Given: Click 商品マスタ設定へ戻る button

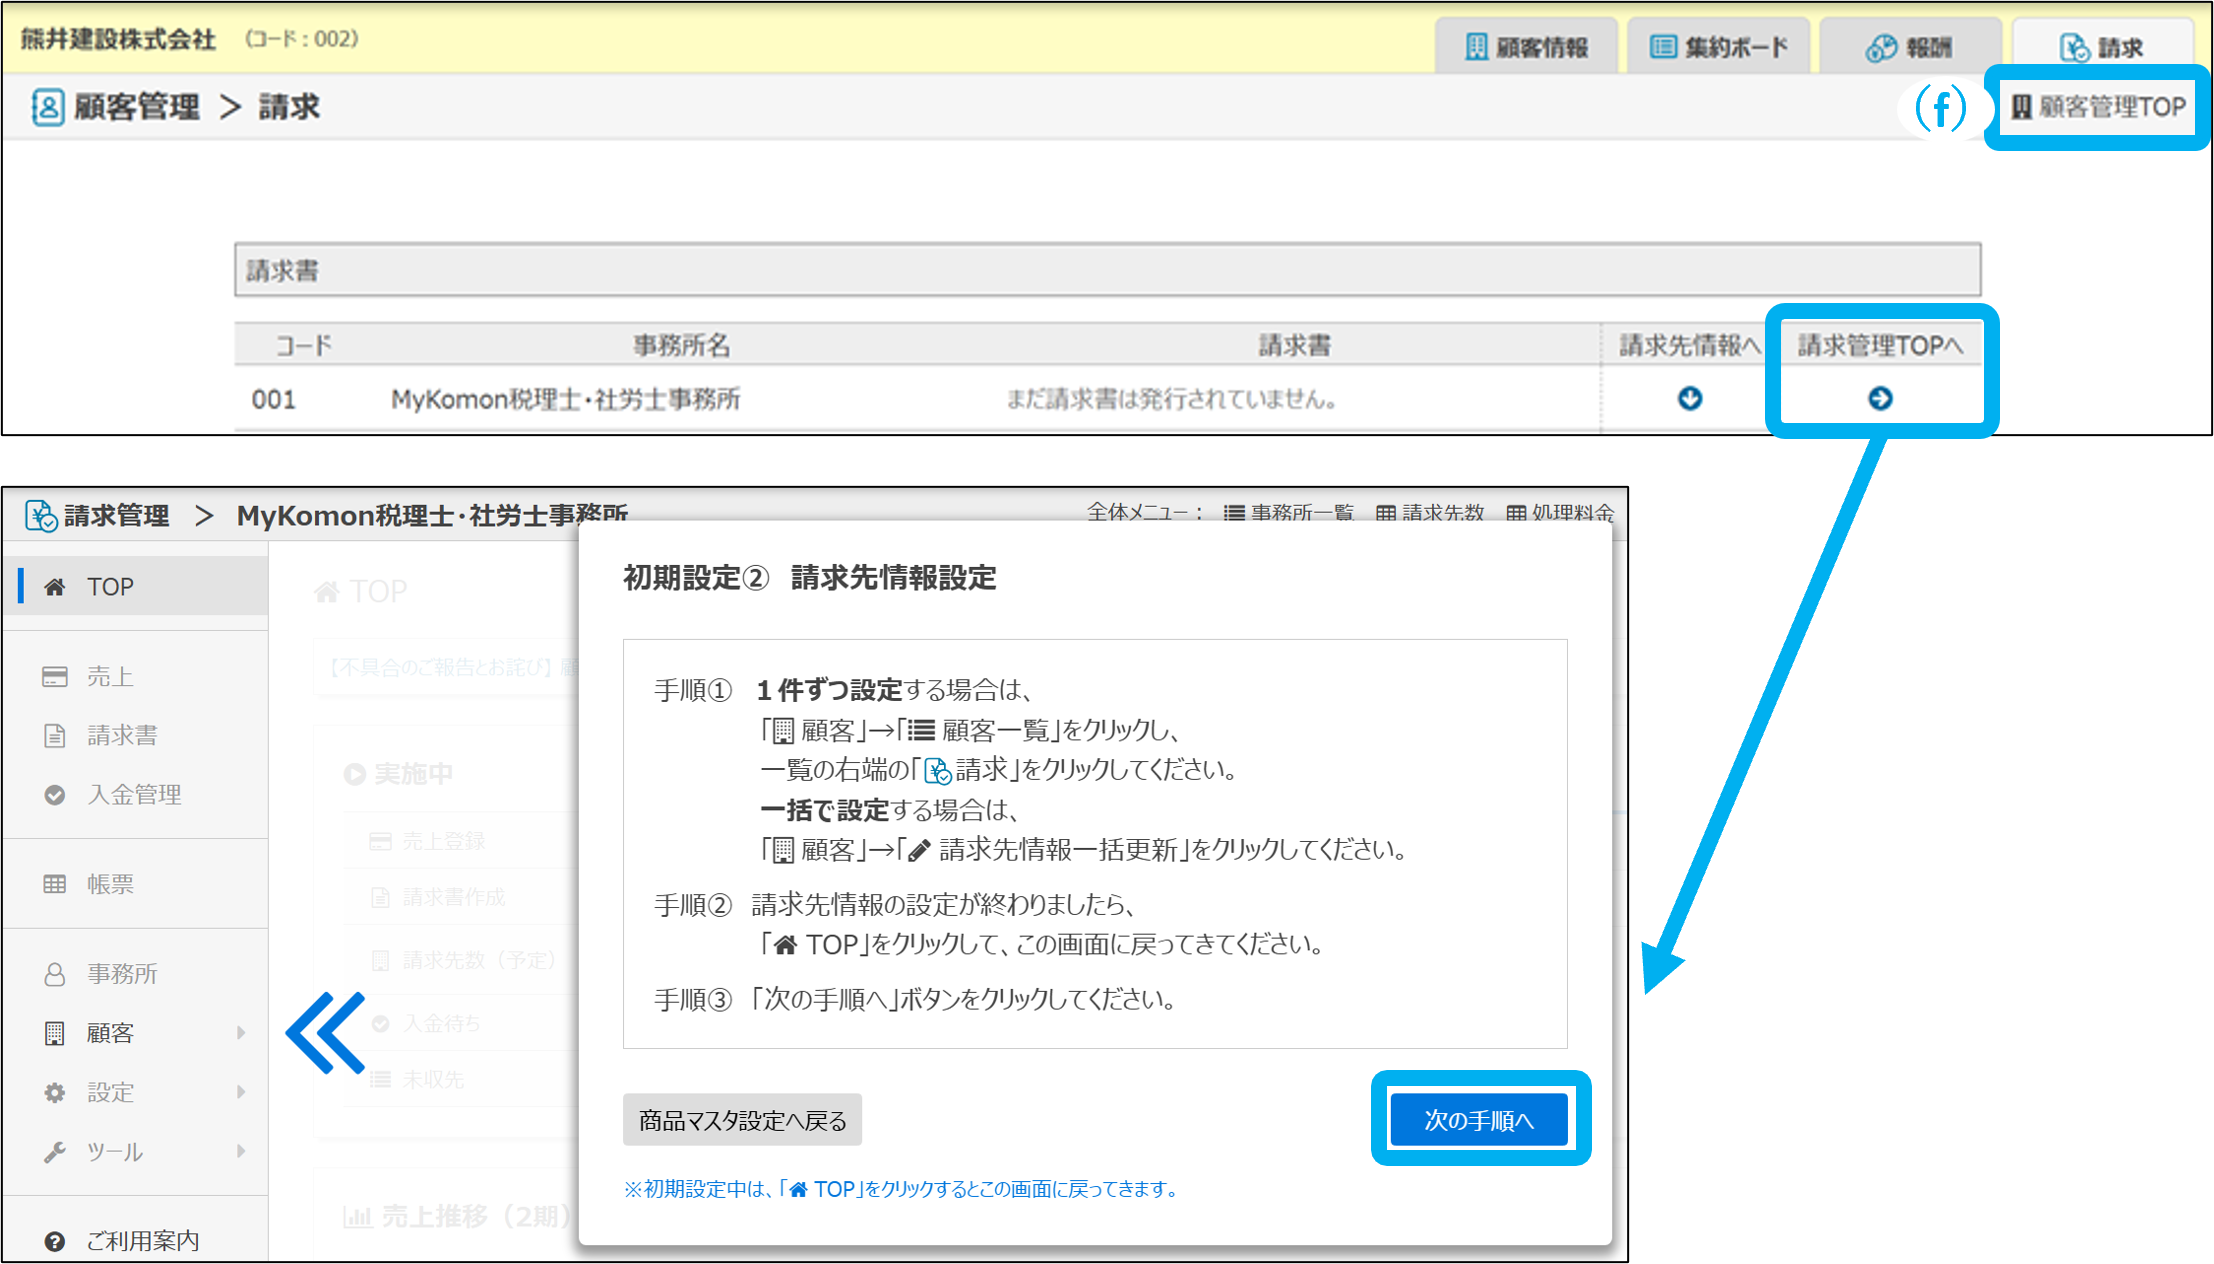Looking at the screenshot, I should click(742, 1120).
